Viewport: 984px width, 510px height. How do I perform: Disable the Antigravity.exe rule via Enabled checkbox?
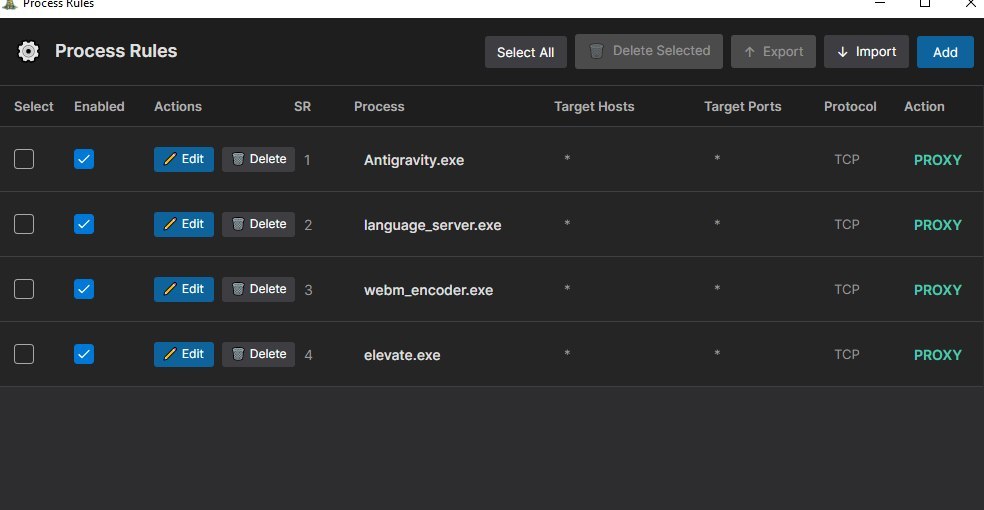pyautogui.click(x=84, y=159)
